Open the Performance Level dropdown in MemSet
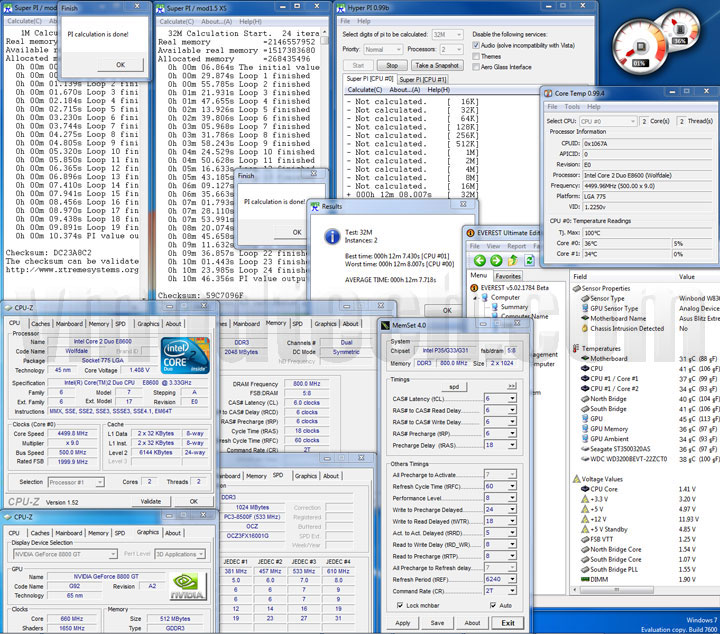Screen dimensions: 720x634 click(x=512, y=498)
